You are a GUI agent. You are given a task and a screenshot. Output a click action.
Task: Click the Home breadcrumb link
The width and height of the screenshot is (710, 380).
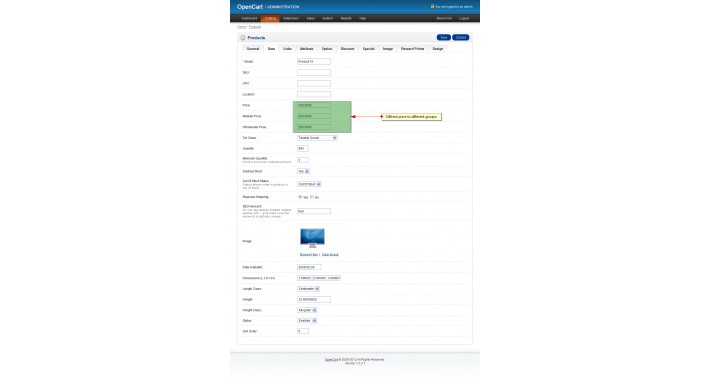pyautogui.click(x=241, y=27)
